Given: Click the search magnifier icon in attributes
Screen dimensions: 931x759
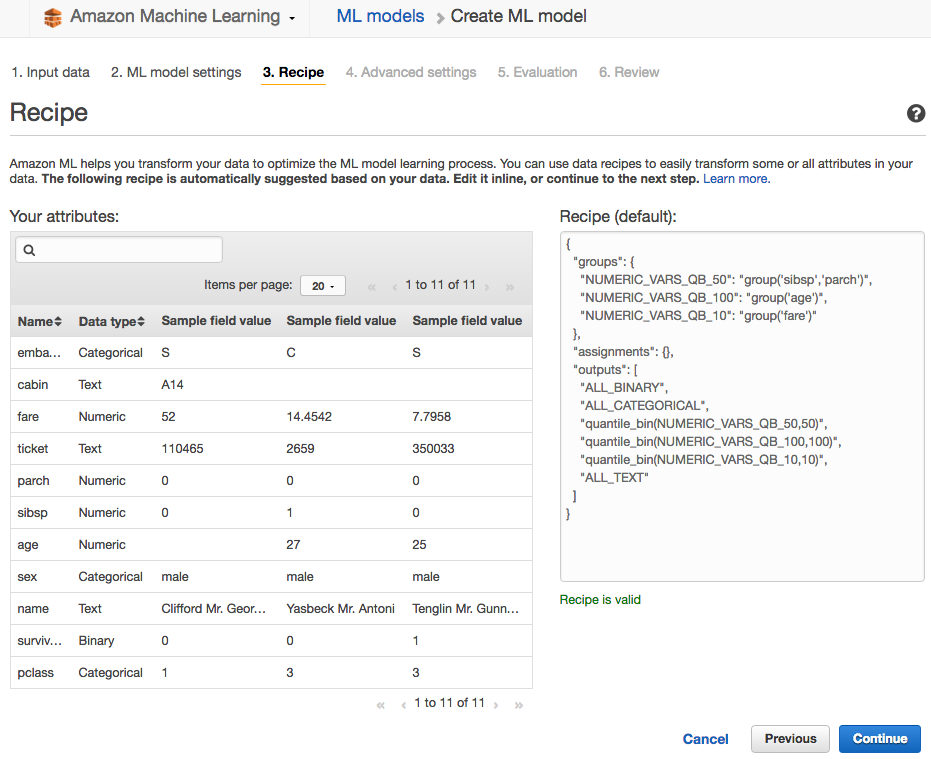Looking at the screenshot, I should click(x=29, y=250).
